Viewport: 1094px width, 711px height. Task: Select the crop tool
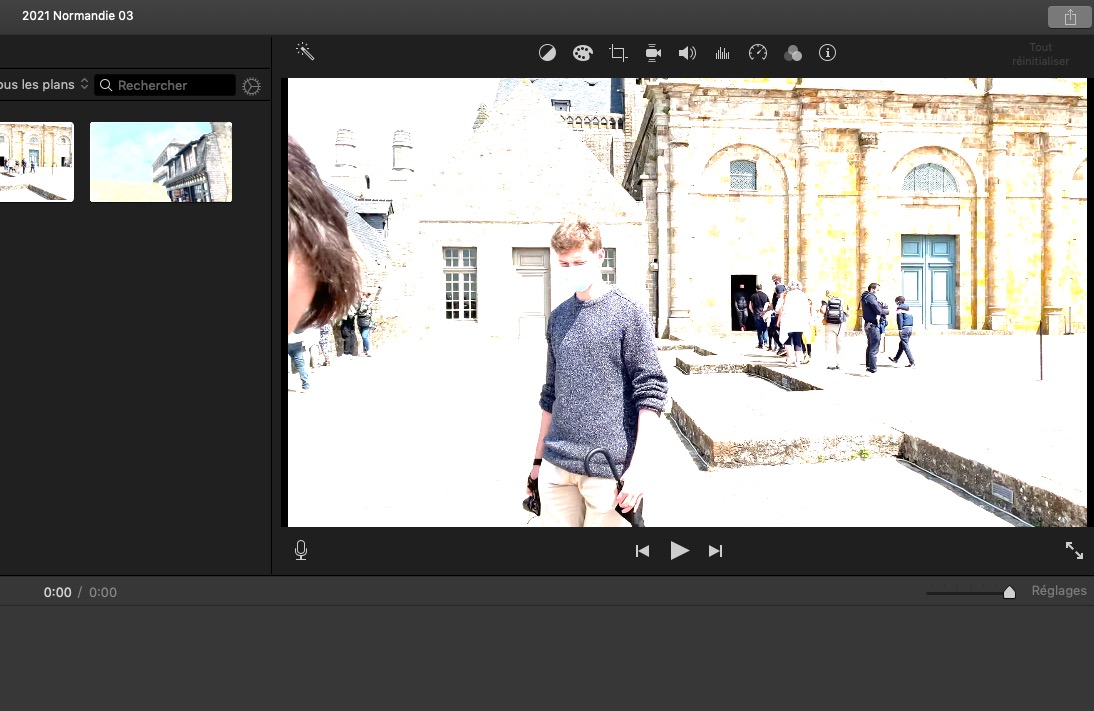point(618,53)
